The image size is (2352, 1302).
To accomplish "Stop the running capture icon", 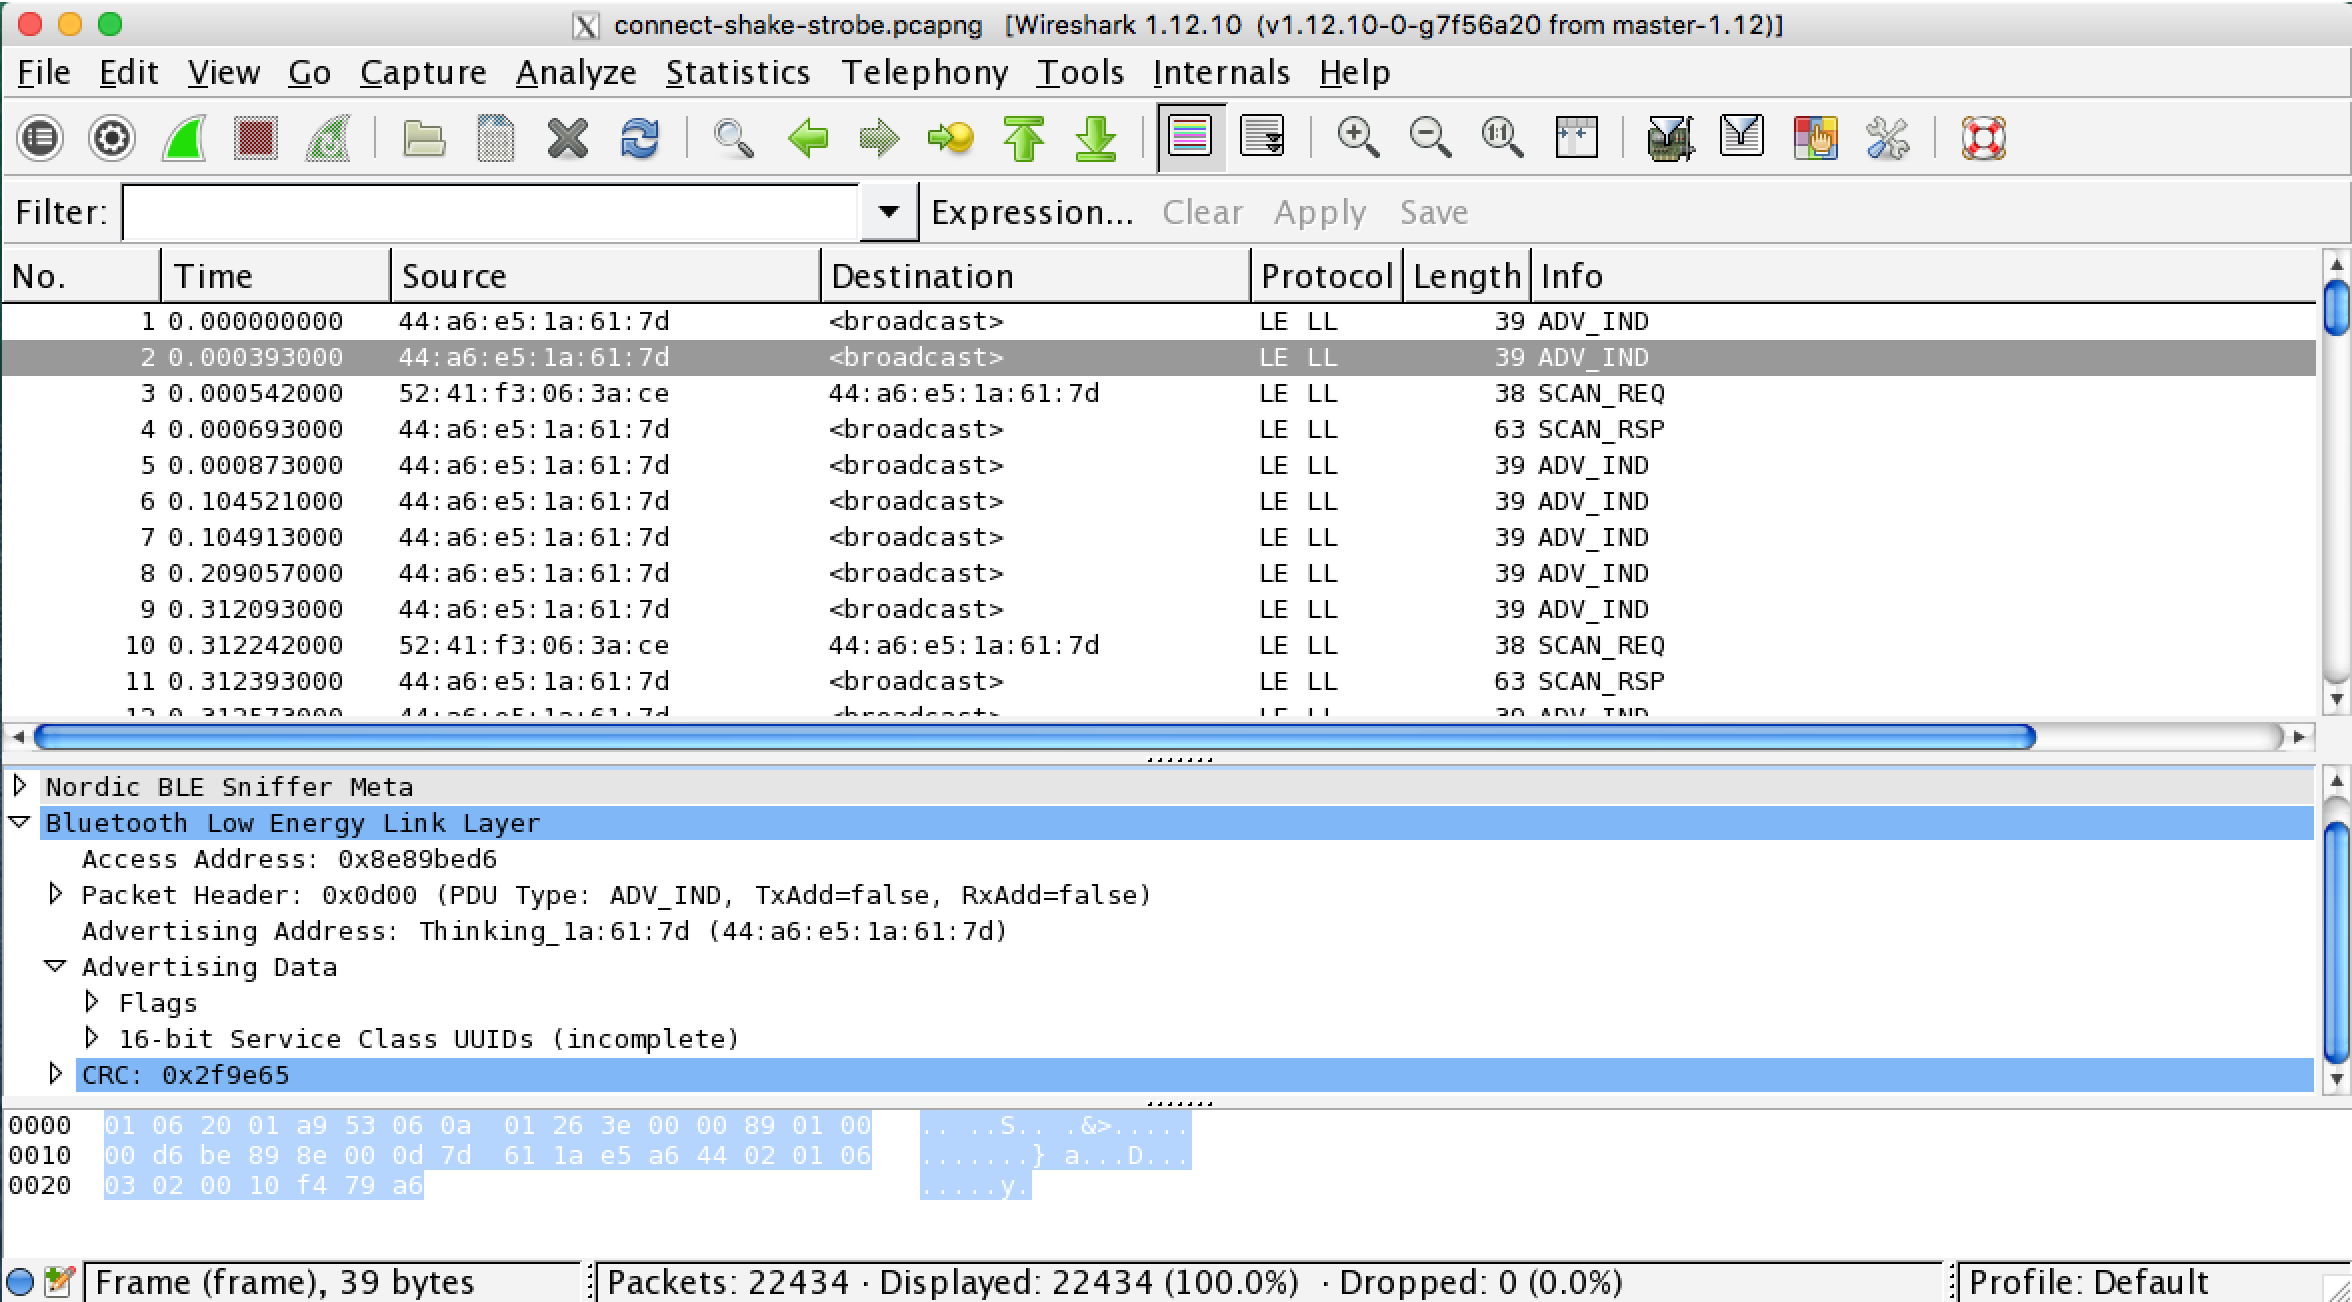I will (256, 138).
